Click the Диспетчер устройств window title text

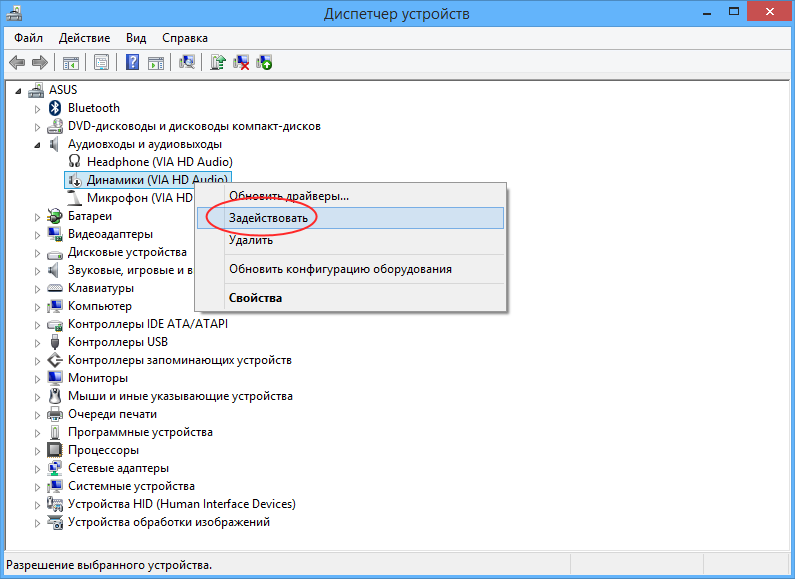pos(396,14)
